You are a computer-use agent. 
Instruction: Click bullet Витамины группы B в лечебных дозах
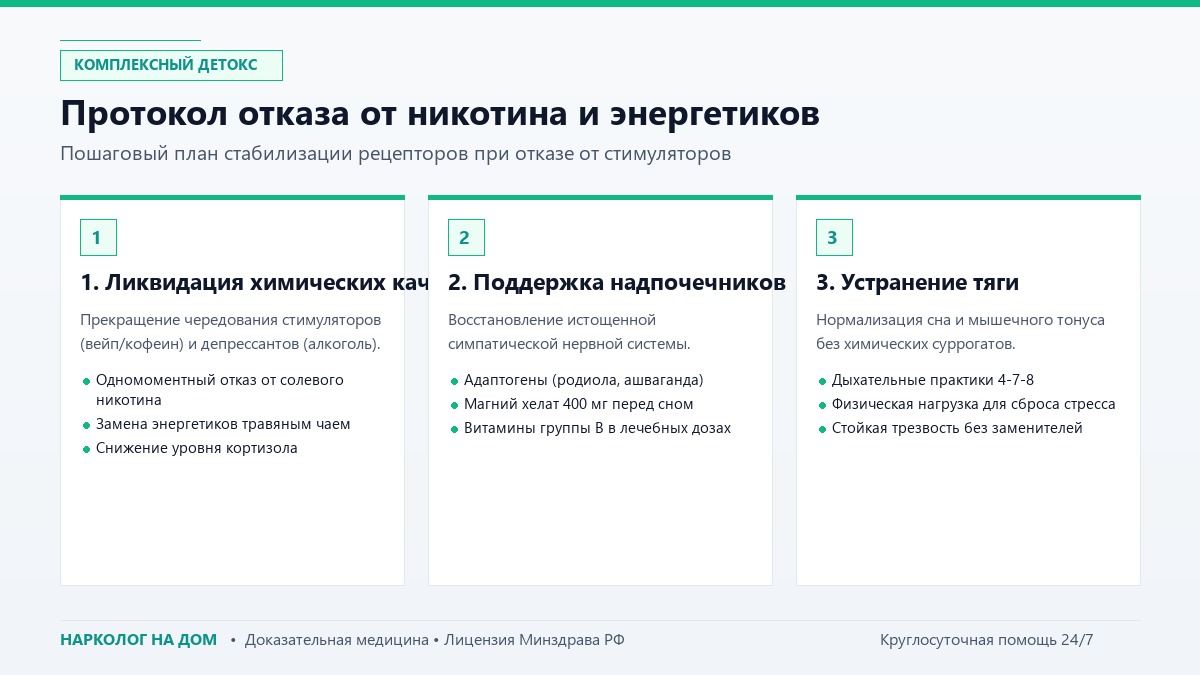point(598,428)
